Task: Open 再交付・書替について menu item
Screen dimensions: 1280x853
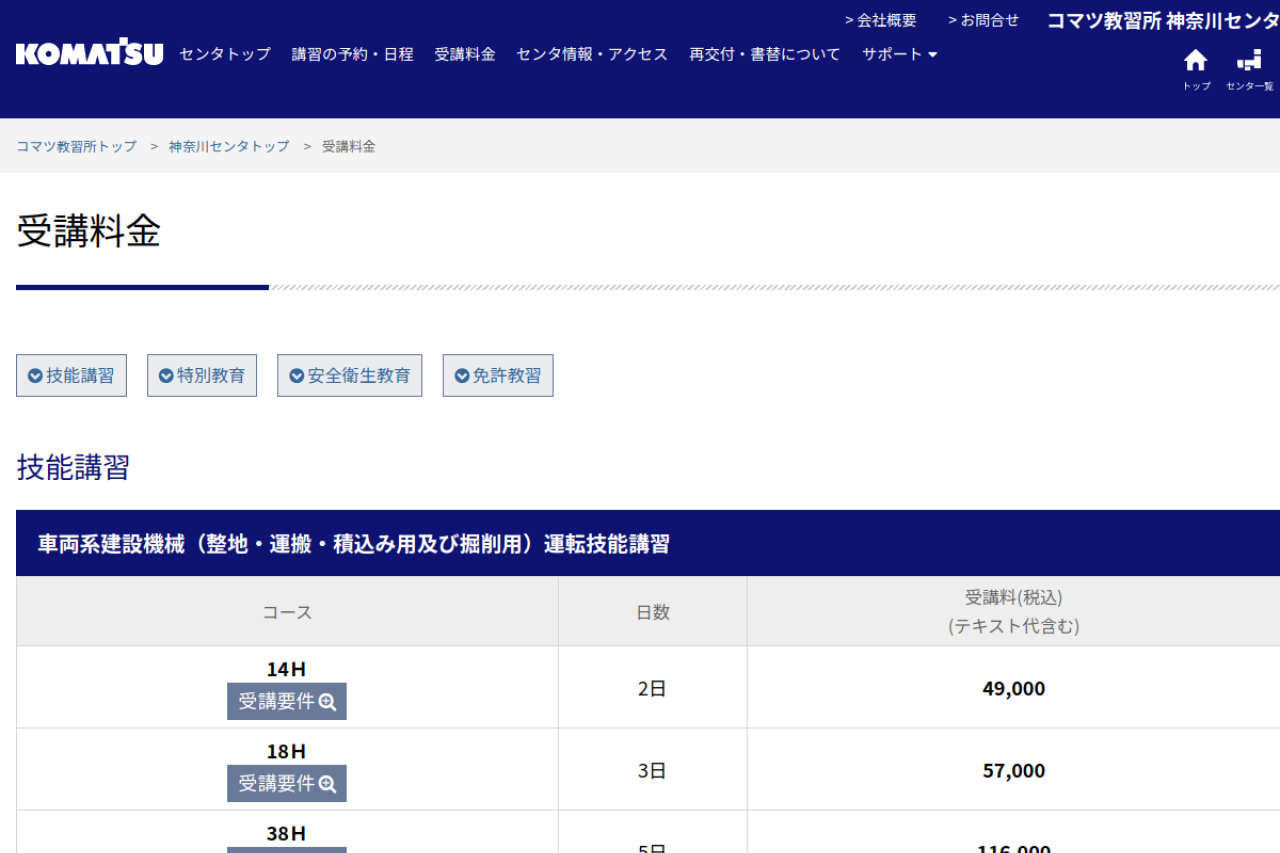Action: pos(765,54)
